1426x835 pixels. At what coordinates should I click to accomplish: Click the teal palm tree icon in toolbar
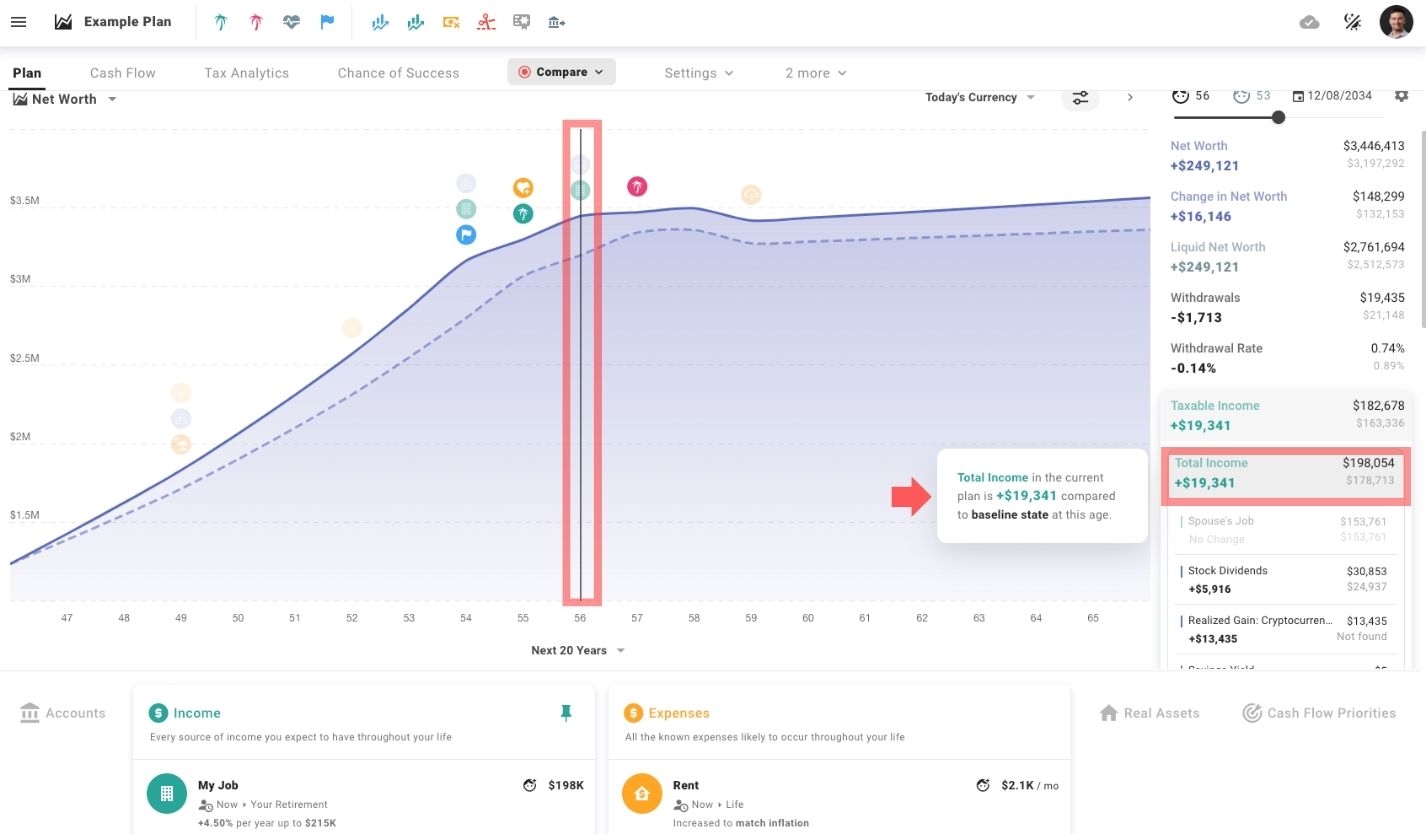point(220,22)
